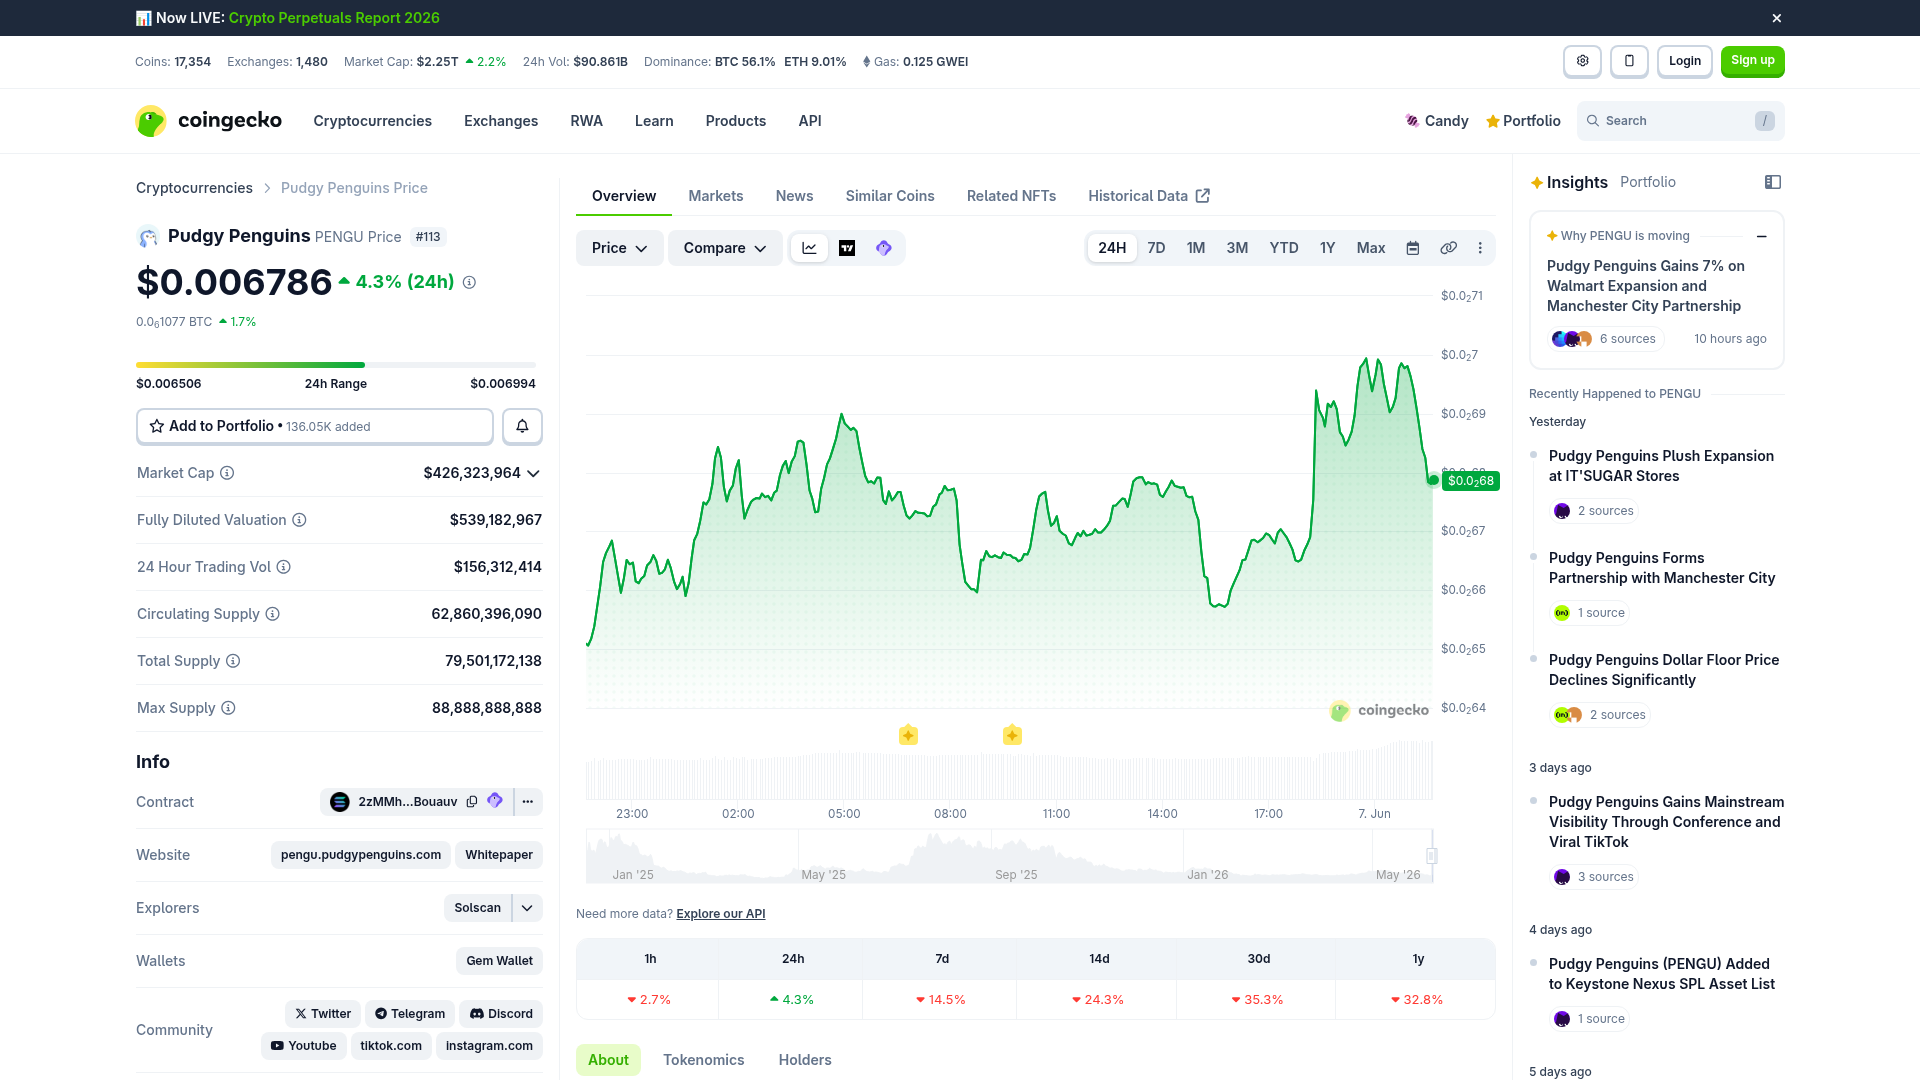1920x1080 pixels.
Task: Switch to Similar Coins tab
Action: 890,196
